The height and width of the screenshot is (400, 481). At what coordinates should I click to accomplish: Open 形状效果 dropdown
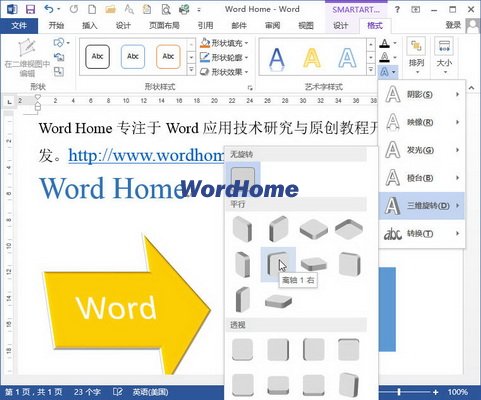(x=224, y=72)
